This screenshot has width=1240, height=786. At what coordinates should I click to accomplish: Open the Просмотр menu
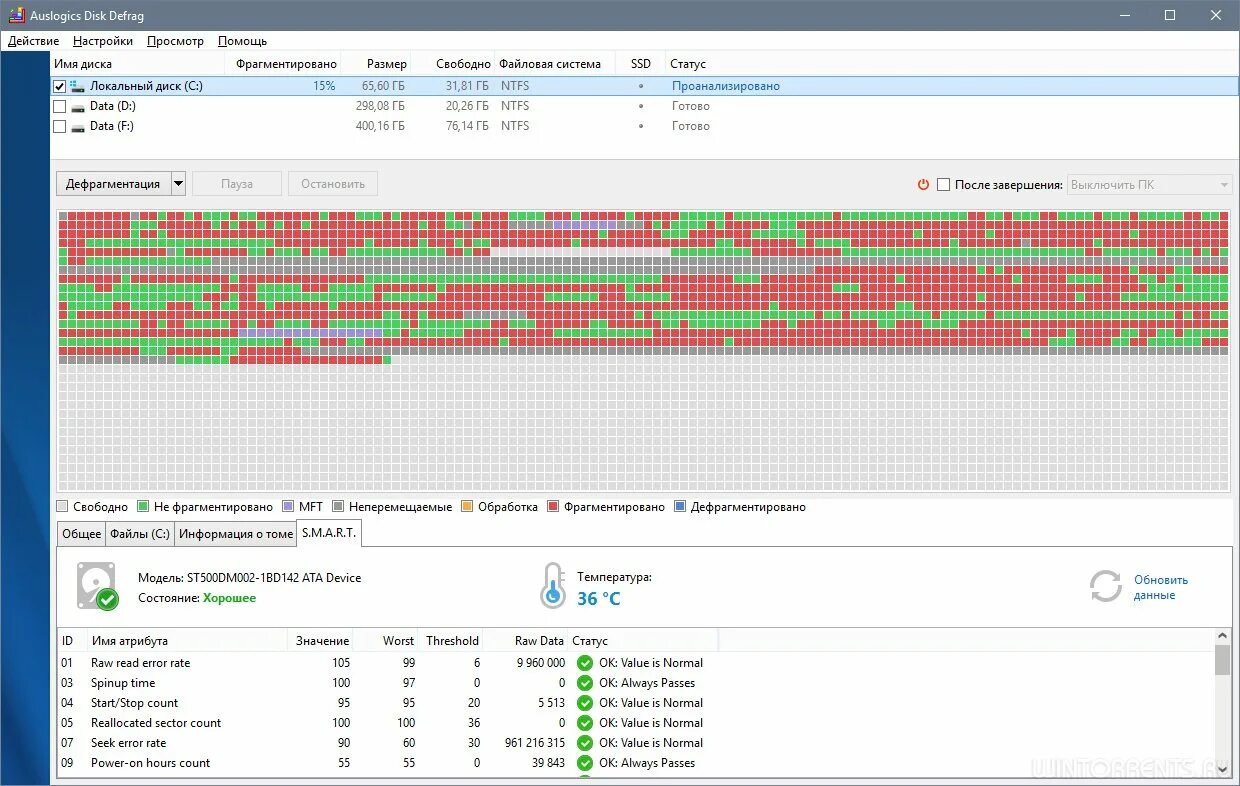175,41
